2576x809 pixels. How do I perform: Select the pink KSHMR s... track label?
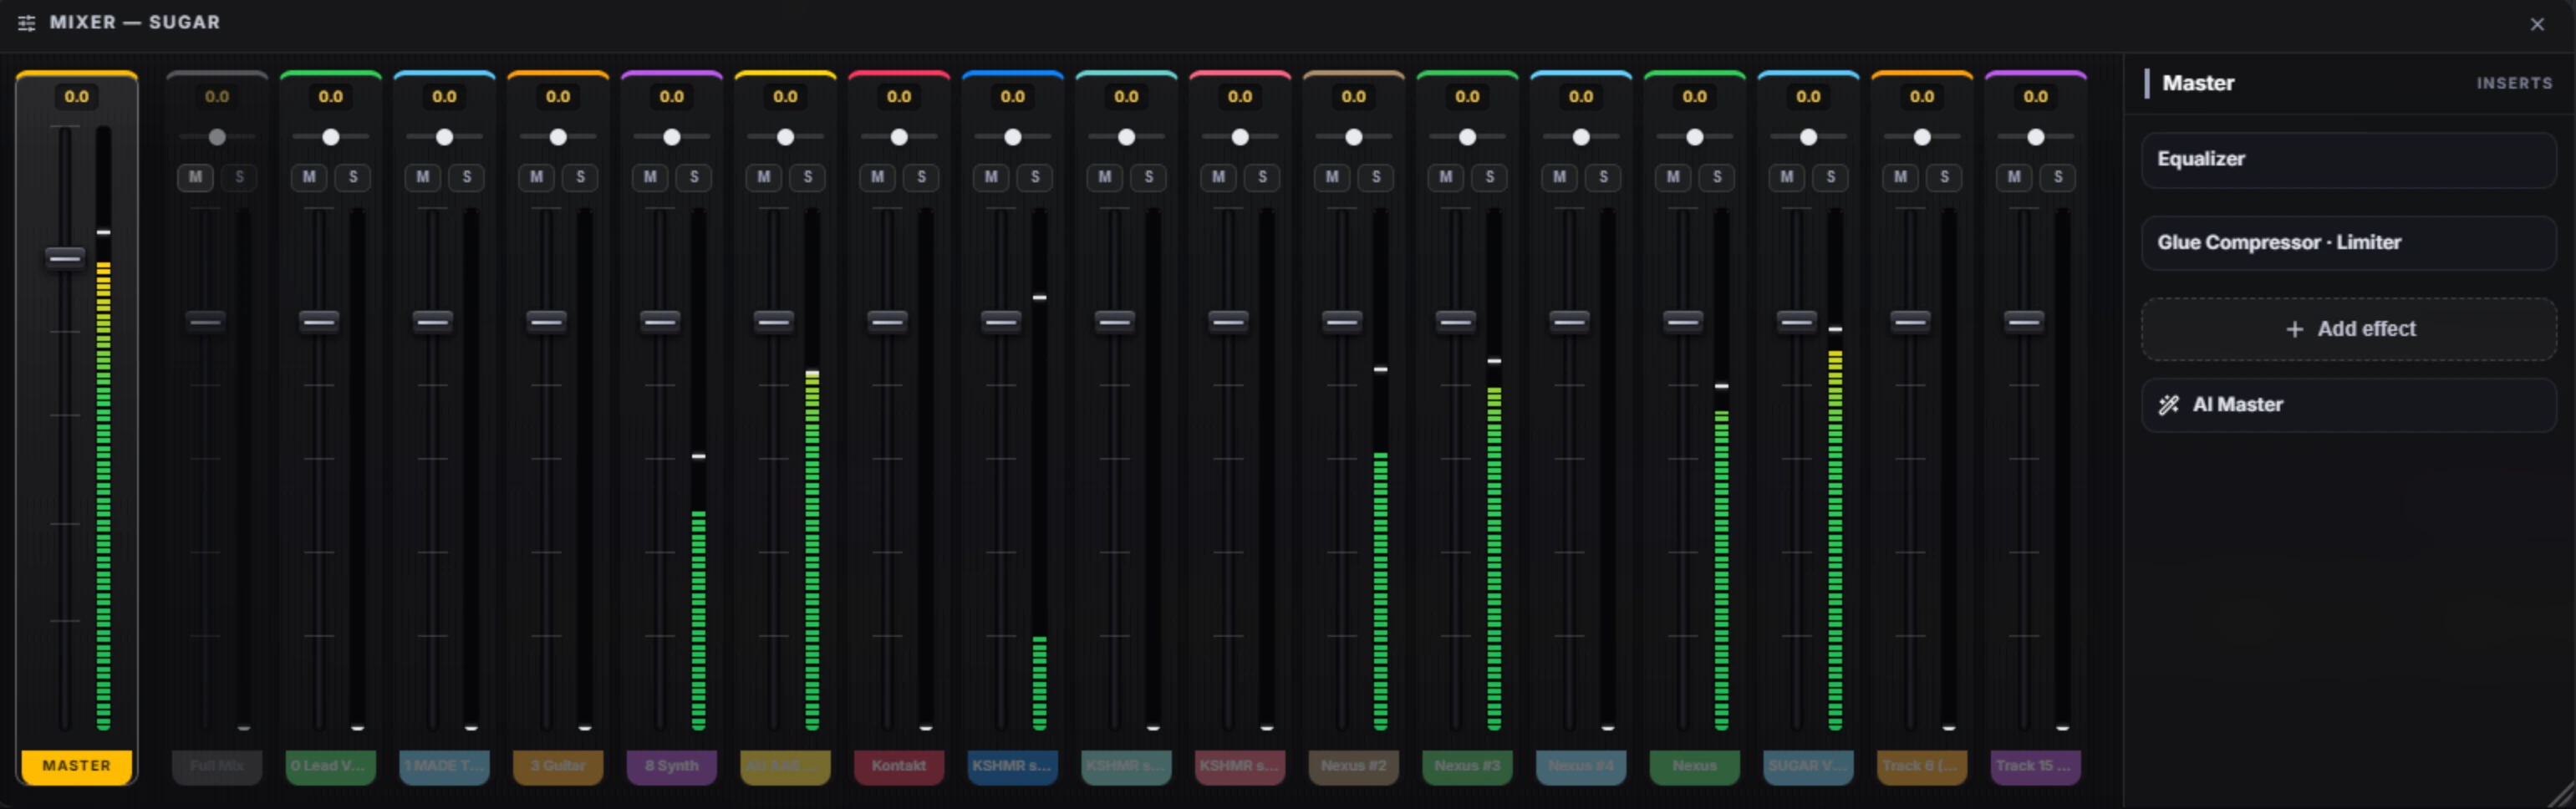click(x=1240, y=766)
